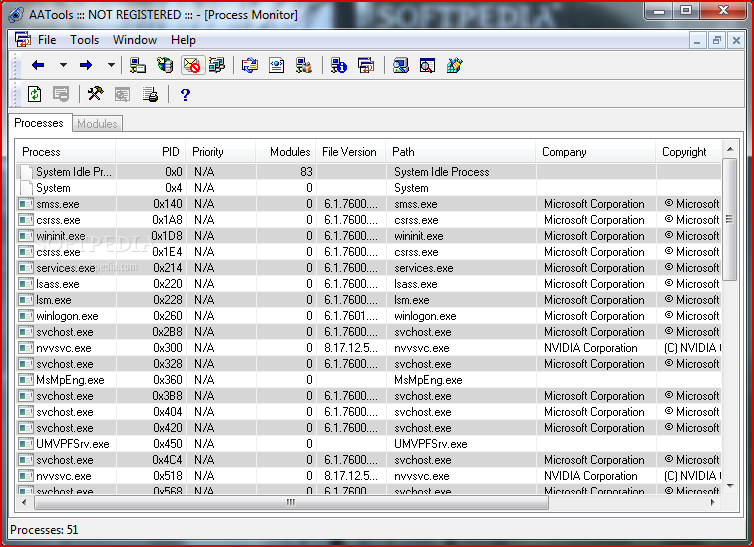This screenshot has height=547, width=754.
Task: Select the wininit.exe process name
Action: click(61, 236)
